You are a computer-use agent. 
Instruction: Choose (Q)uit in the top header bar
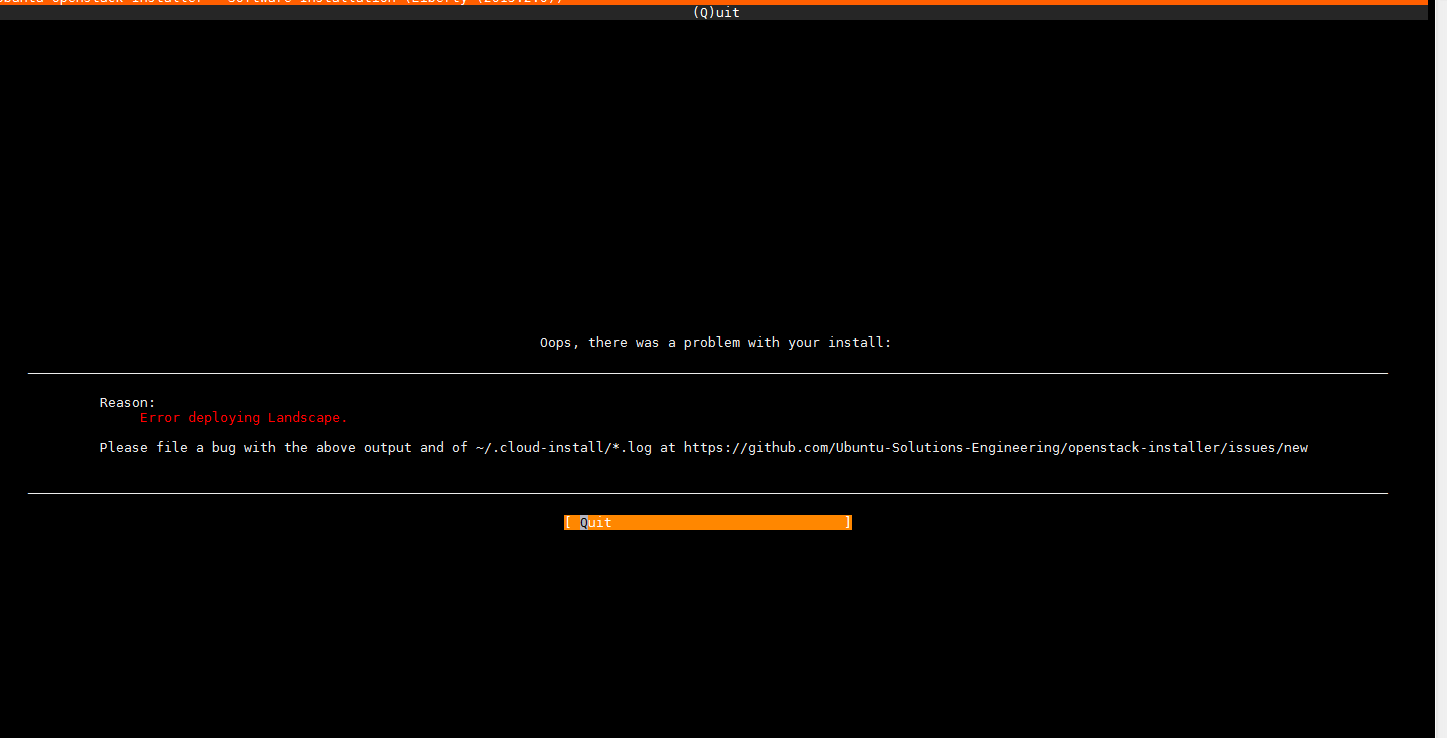[x=716, y=13]
